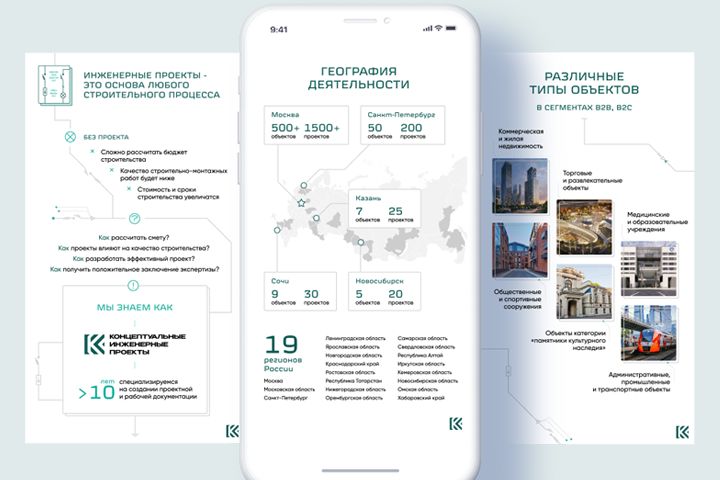The width and height of the screenshot is (720, 480).
Task: Click 'Ленинградская область' in regions list
Action: click(x=355, y=339)
